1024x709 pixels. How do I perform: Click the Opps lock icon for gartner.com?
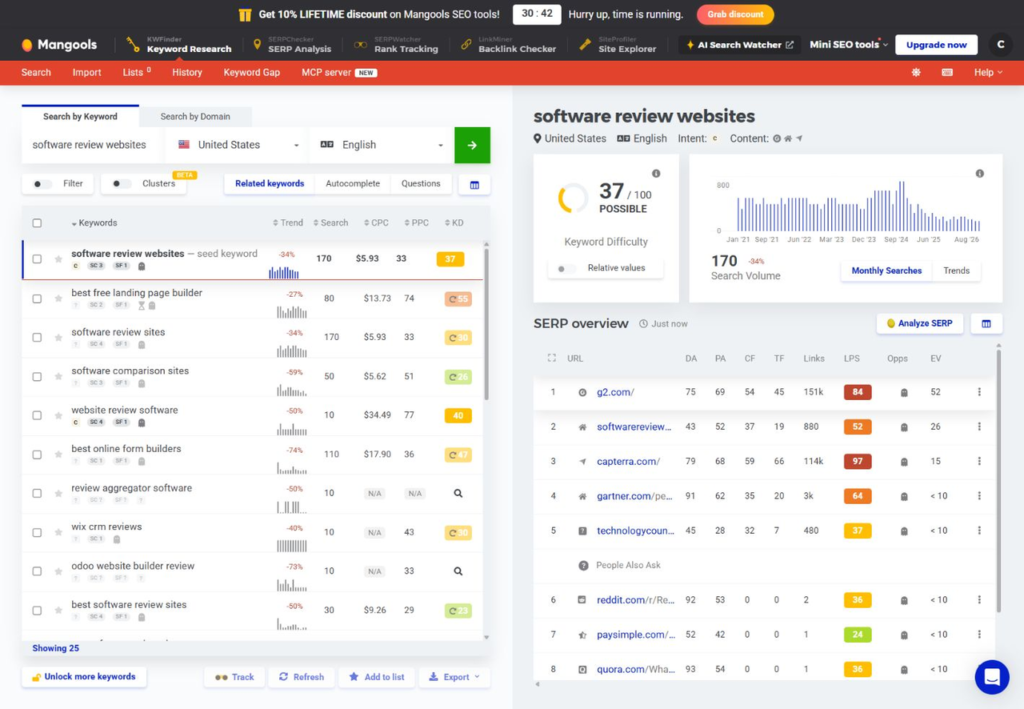(904, 496)
